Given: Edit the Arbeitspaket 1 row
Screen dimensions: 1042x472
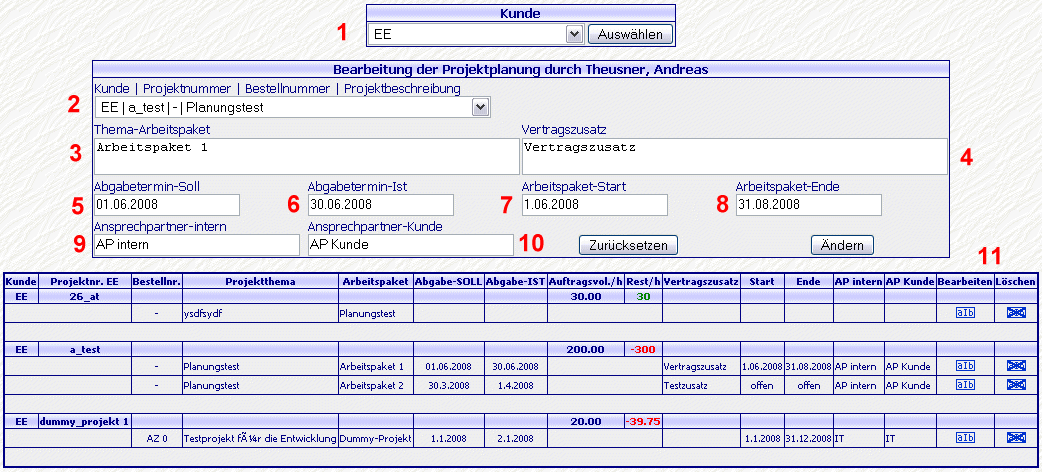Looking at the screenshot, I should pos(965,366).
